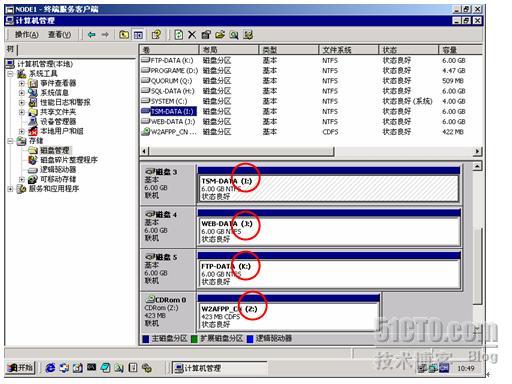Select the QUORUM (Q:) volume row
Viewport: 512px width, 384px height.
click(311, 81)
